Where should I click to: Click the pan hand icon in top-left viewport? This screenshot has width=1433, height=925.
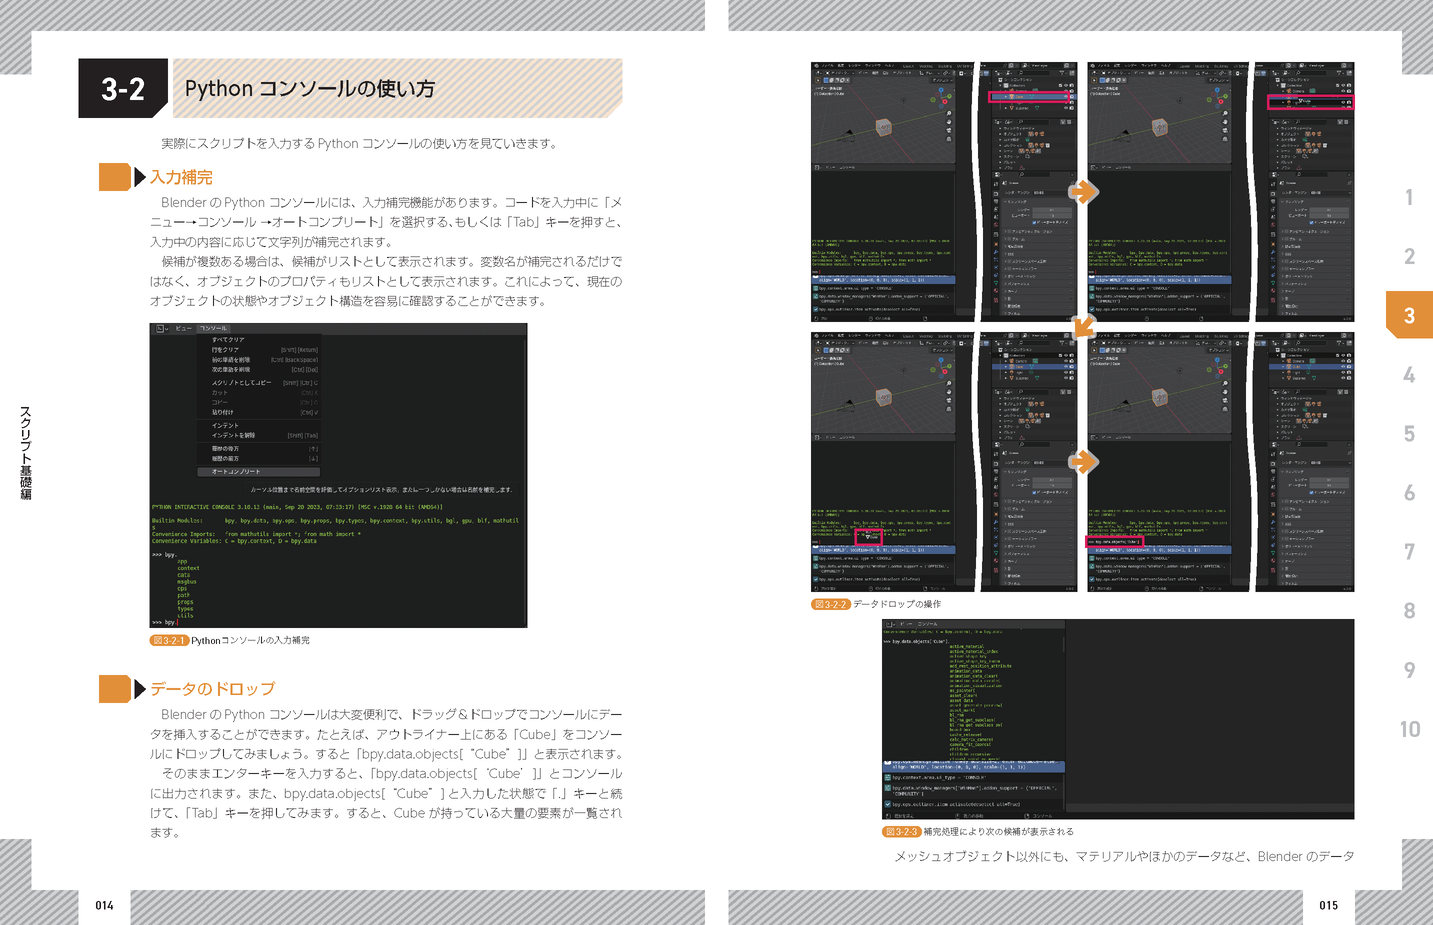pos(949,123)
